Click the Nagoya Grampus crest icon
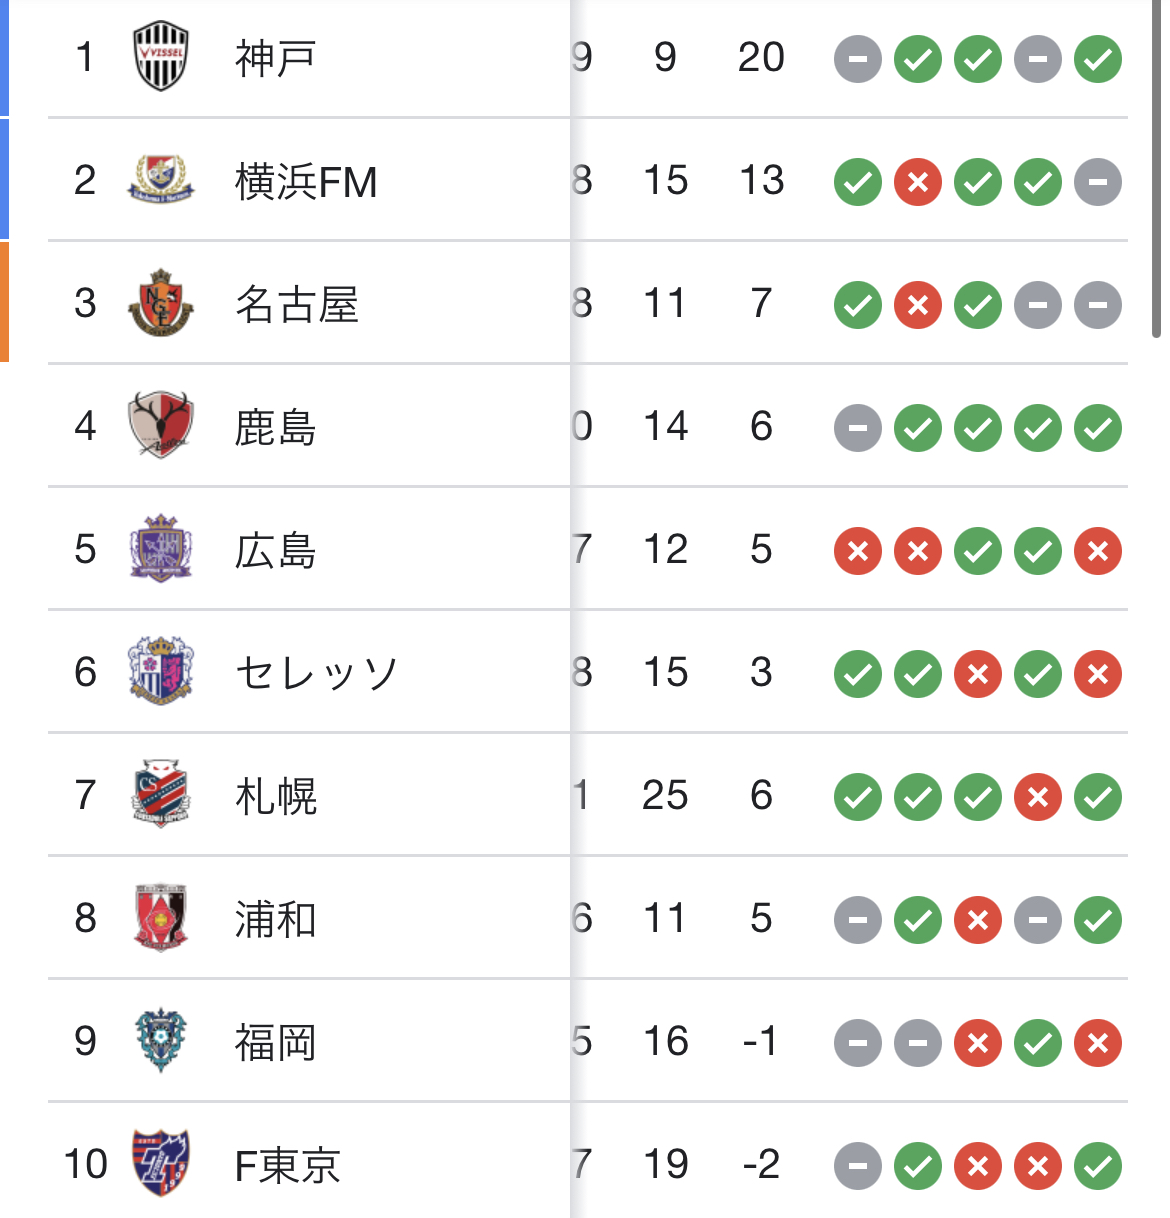This screenshot has width=1170, height=1218. [161, 303]
